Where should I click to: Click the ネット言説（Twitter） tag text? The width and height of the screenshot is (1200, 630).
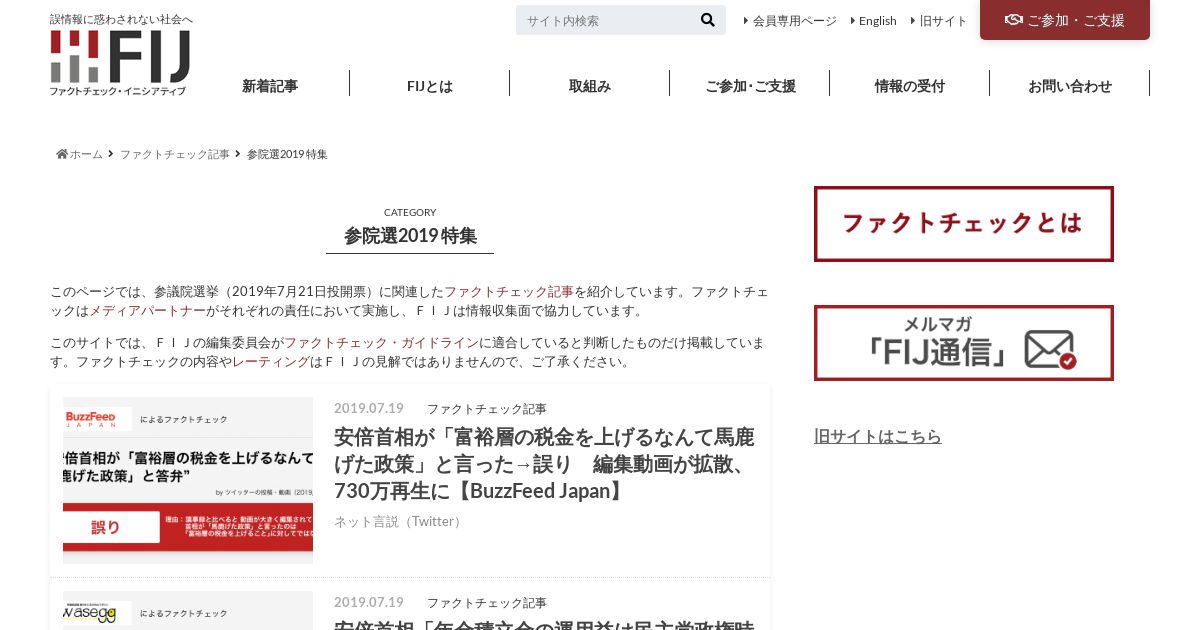[400, 521]
